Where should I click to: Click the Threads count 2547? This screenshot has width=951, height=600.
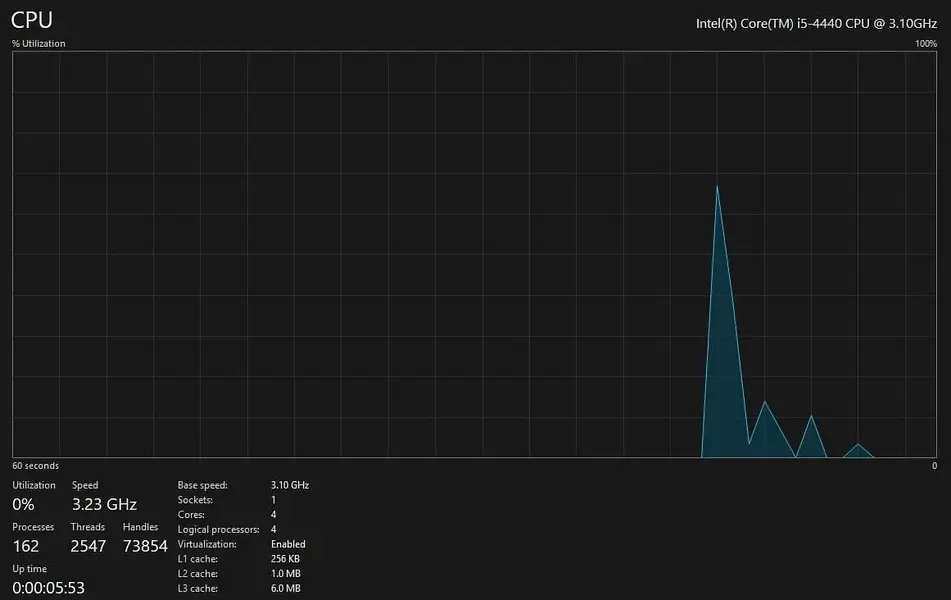click(x=88, y=546)
